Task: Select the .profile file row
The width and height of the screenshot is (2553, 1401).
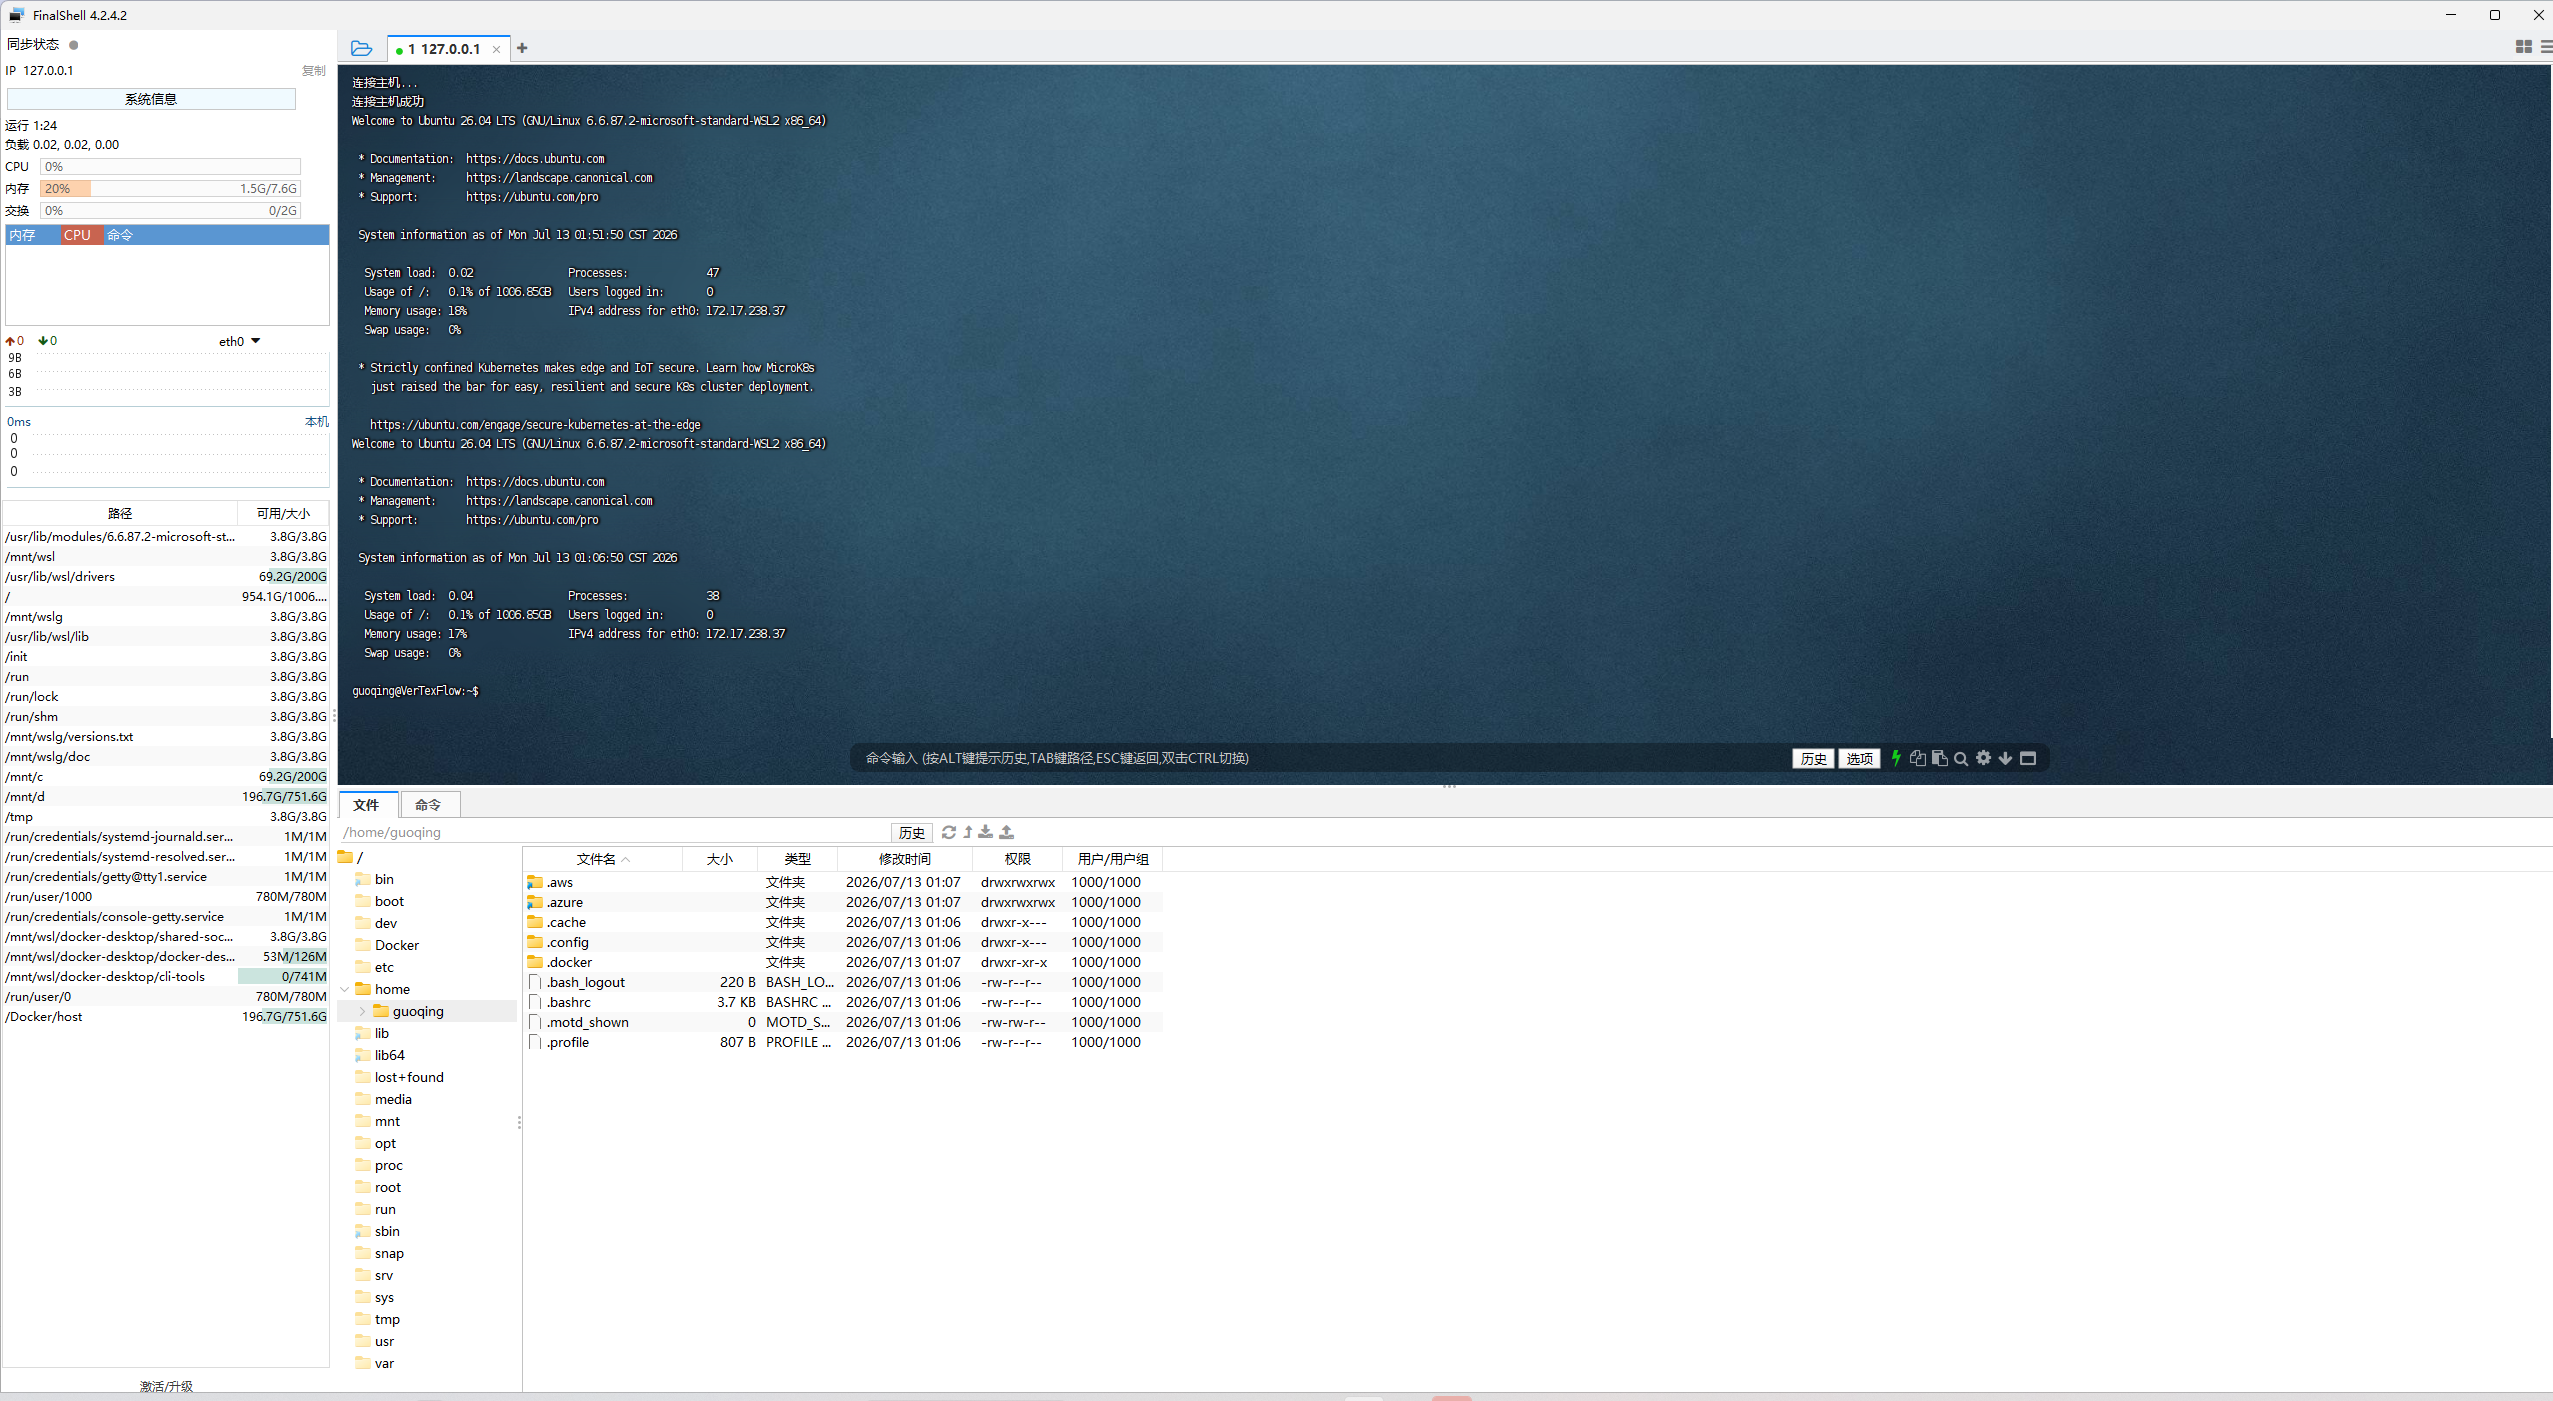Action: 843,1042
